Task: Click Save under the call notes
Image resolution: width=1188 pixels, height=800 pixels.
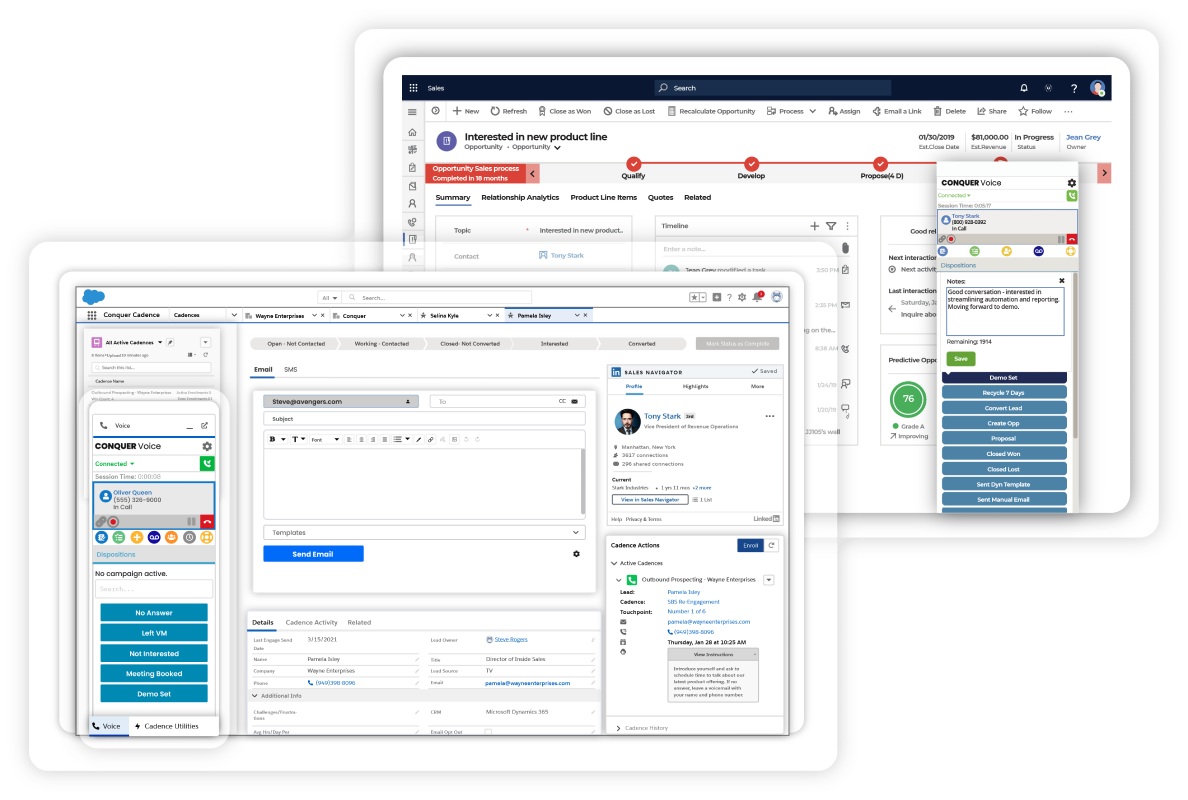Action: [961, 358]
